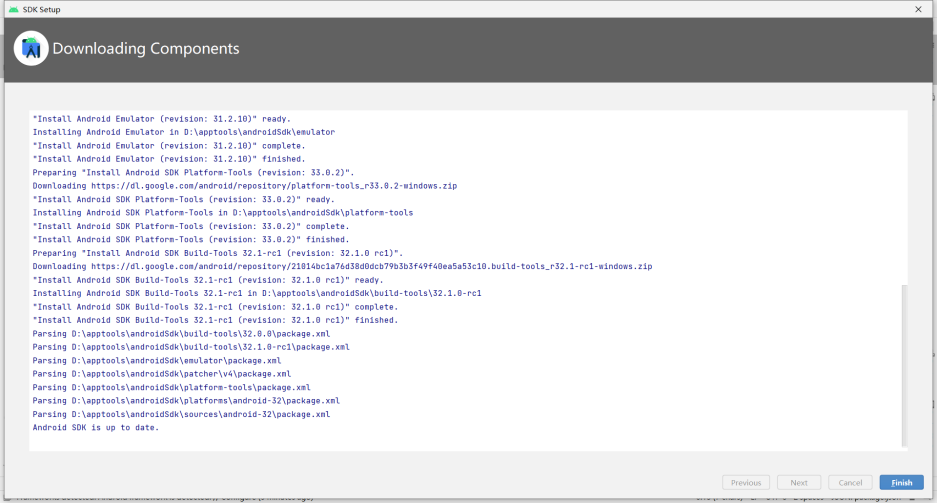This screenshot has width=937, height=503.
Task: Close the SDK Setup dialog
Action: tap(918, 9)
